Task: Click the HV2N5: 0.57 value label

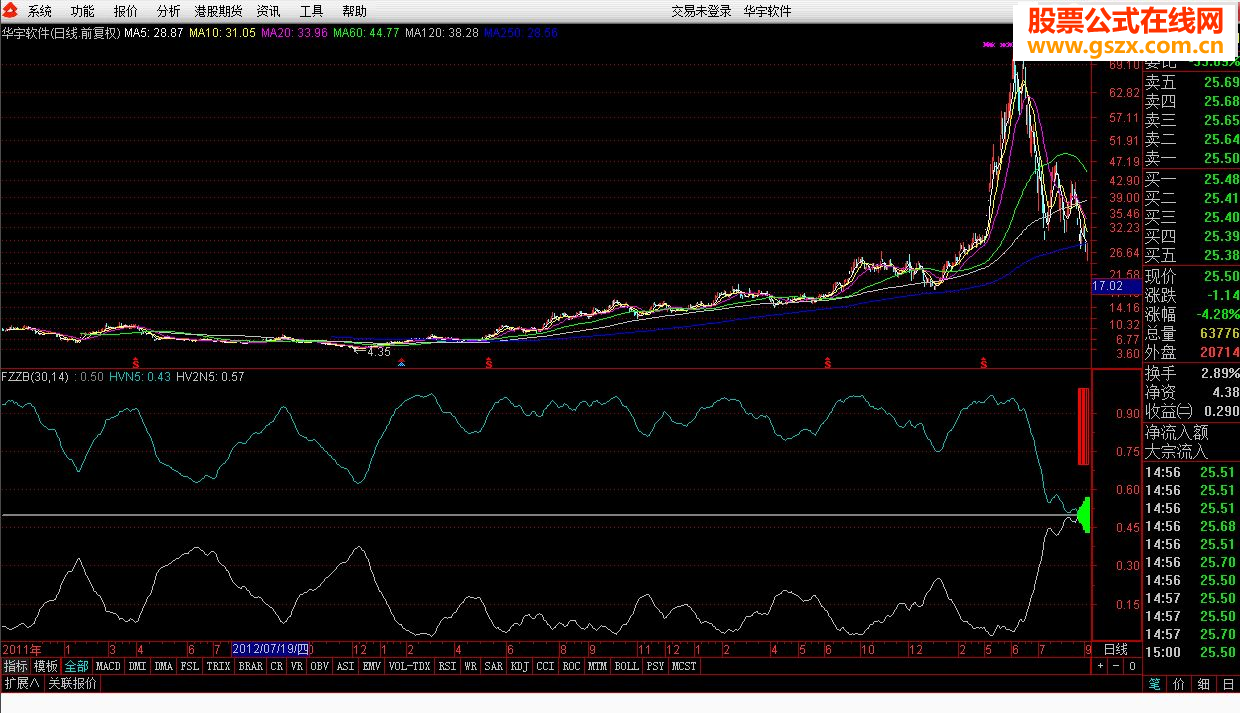Action: pos(210,377)
